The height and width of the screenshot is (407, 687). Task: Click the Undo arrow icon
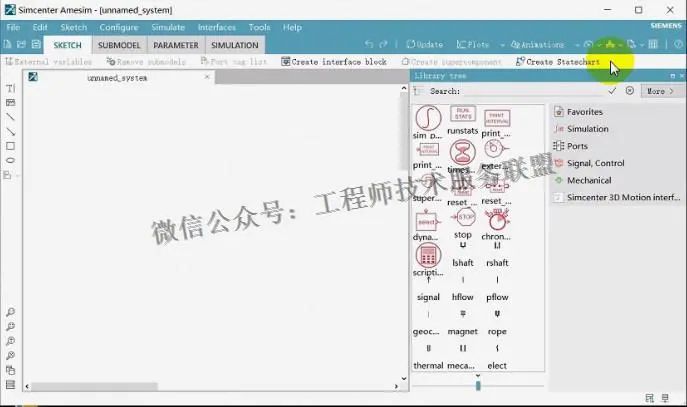[369, 44]
